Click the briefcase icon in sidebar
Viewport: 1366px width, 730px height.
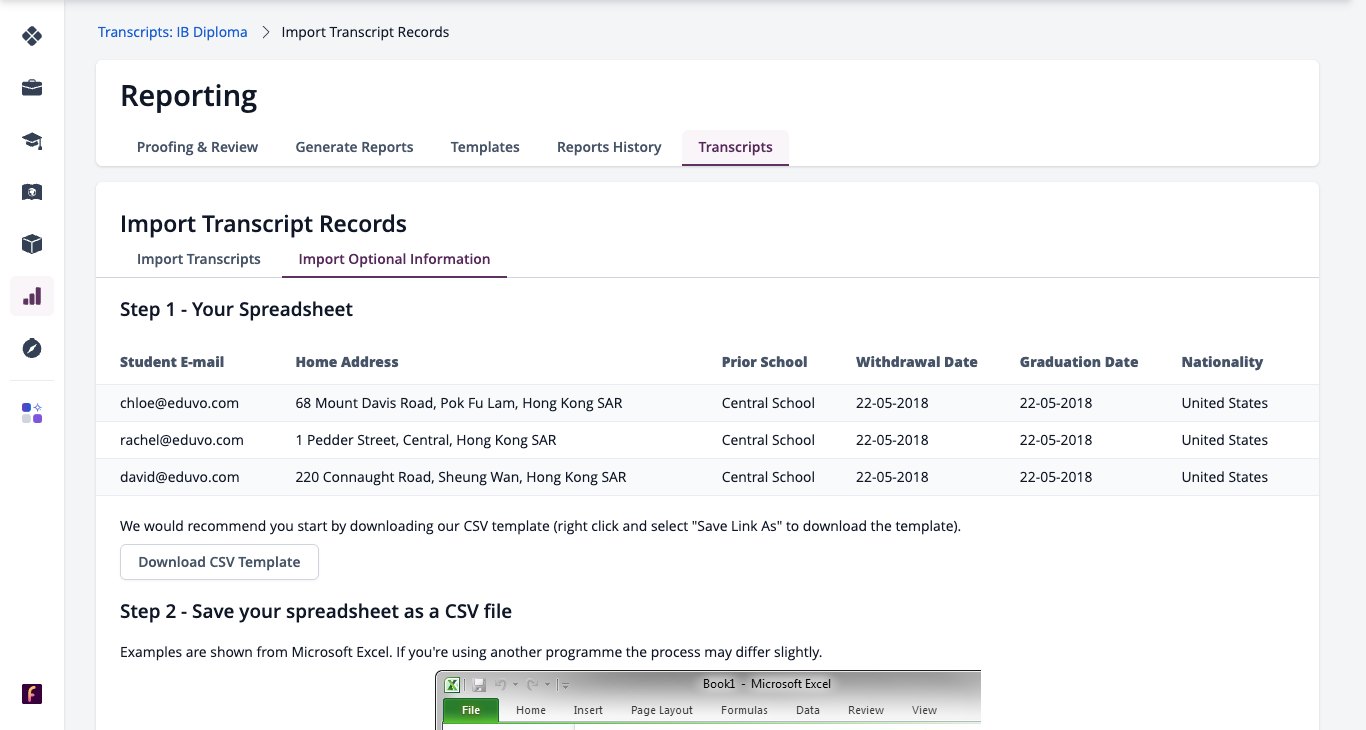(32, 88)
